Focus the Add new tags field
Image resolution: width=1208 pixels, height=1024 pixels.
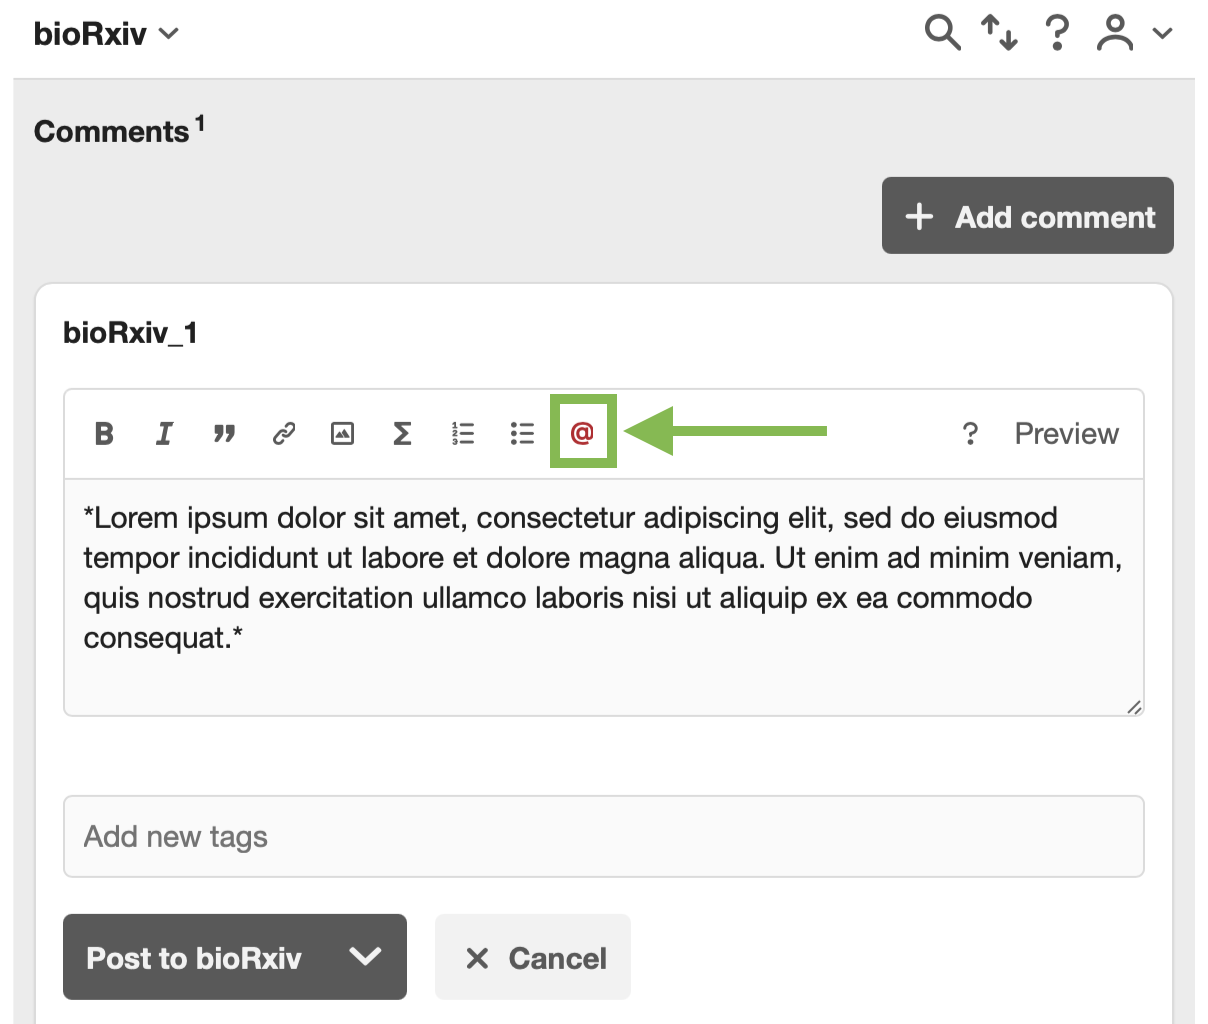[x=603, y=836]
